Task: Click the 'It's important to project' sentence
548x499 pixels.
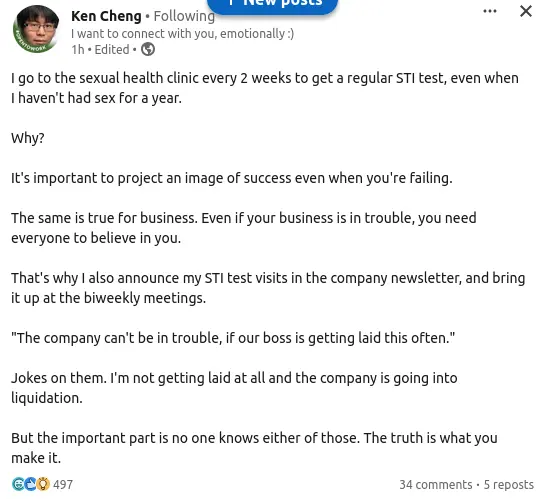Action: (232, 178)
